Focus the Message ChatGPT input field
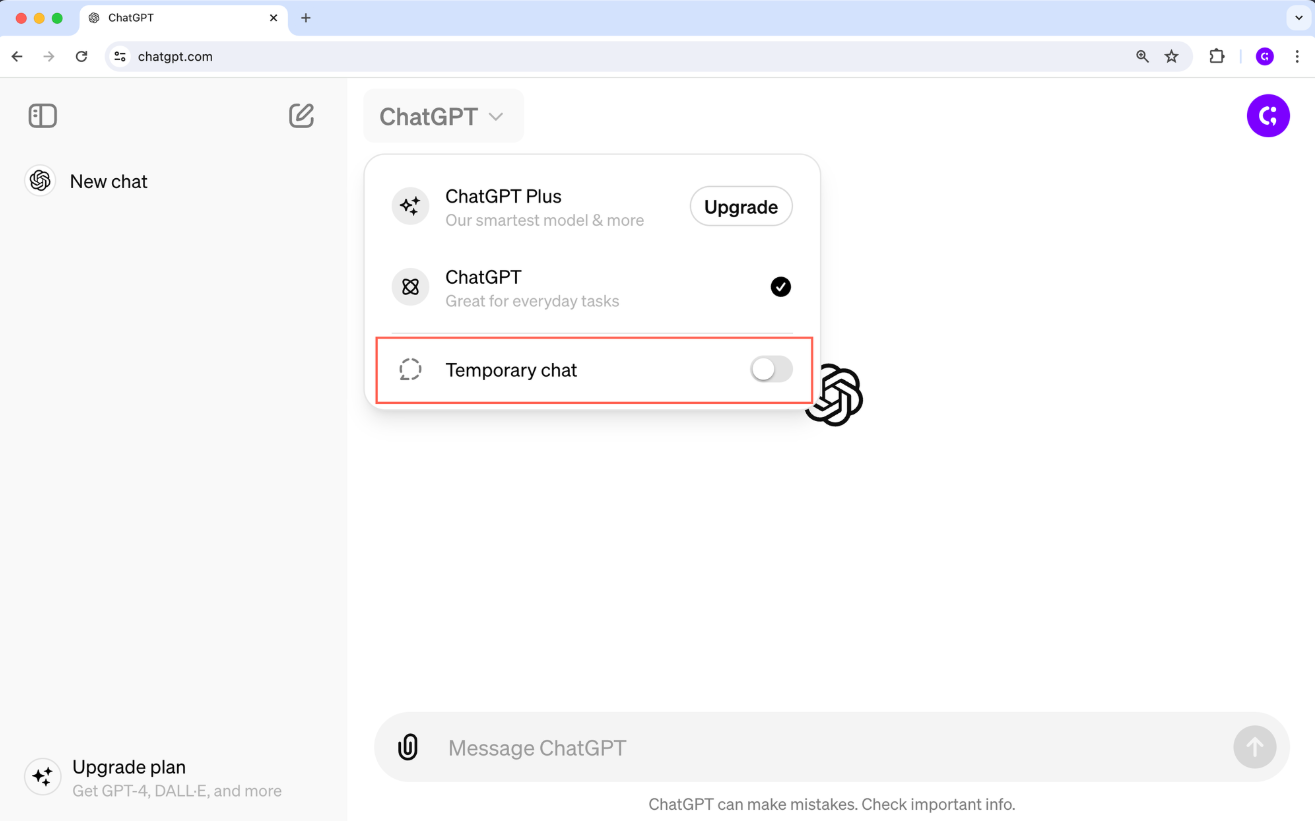The height and width of the screenshot is (821, 1315). click(832, 748)
